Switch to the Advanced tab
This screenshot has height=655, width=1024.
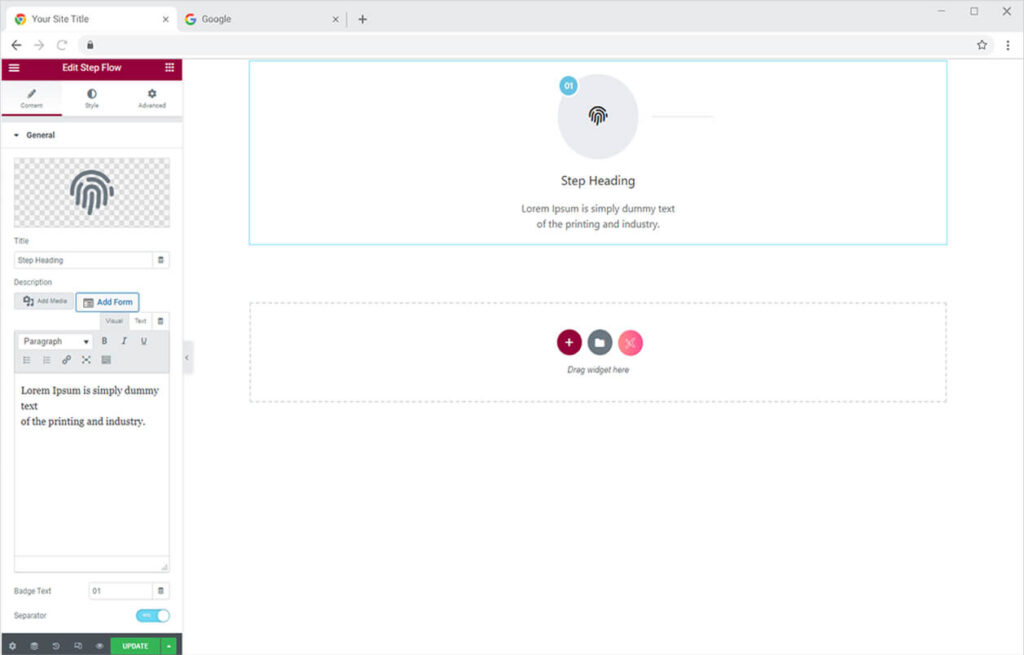coord(152,98)
